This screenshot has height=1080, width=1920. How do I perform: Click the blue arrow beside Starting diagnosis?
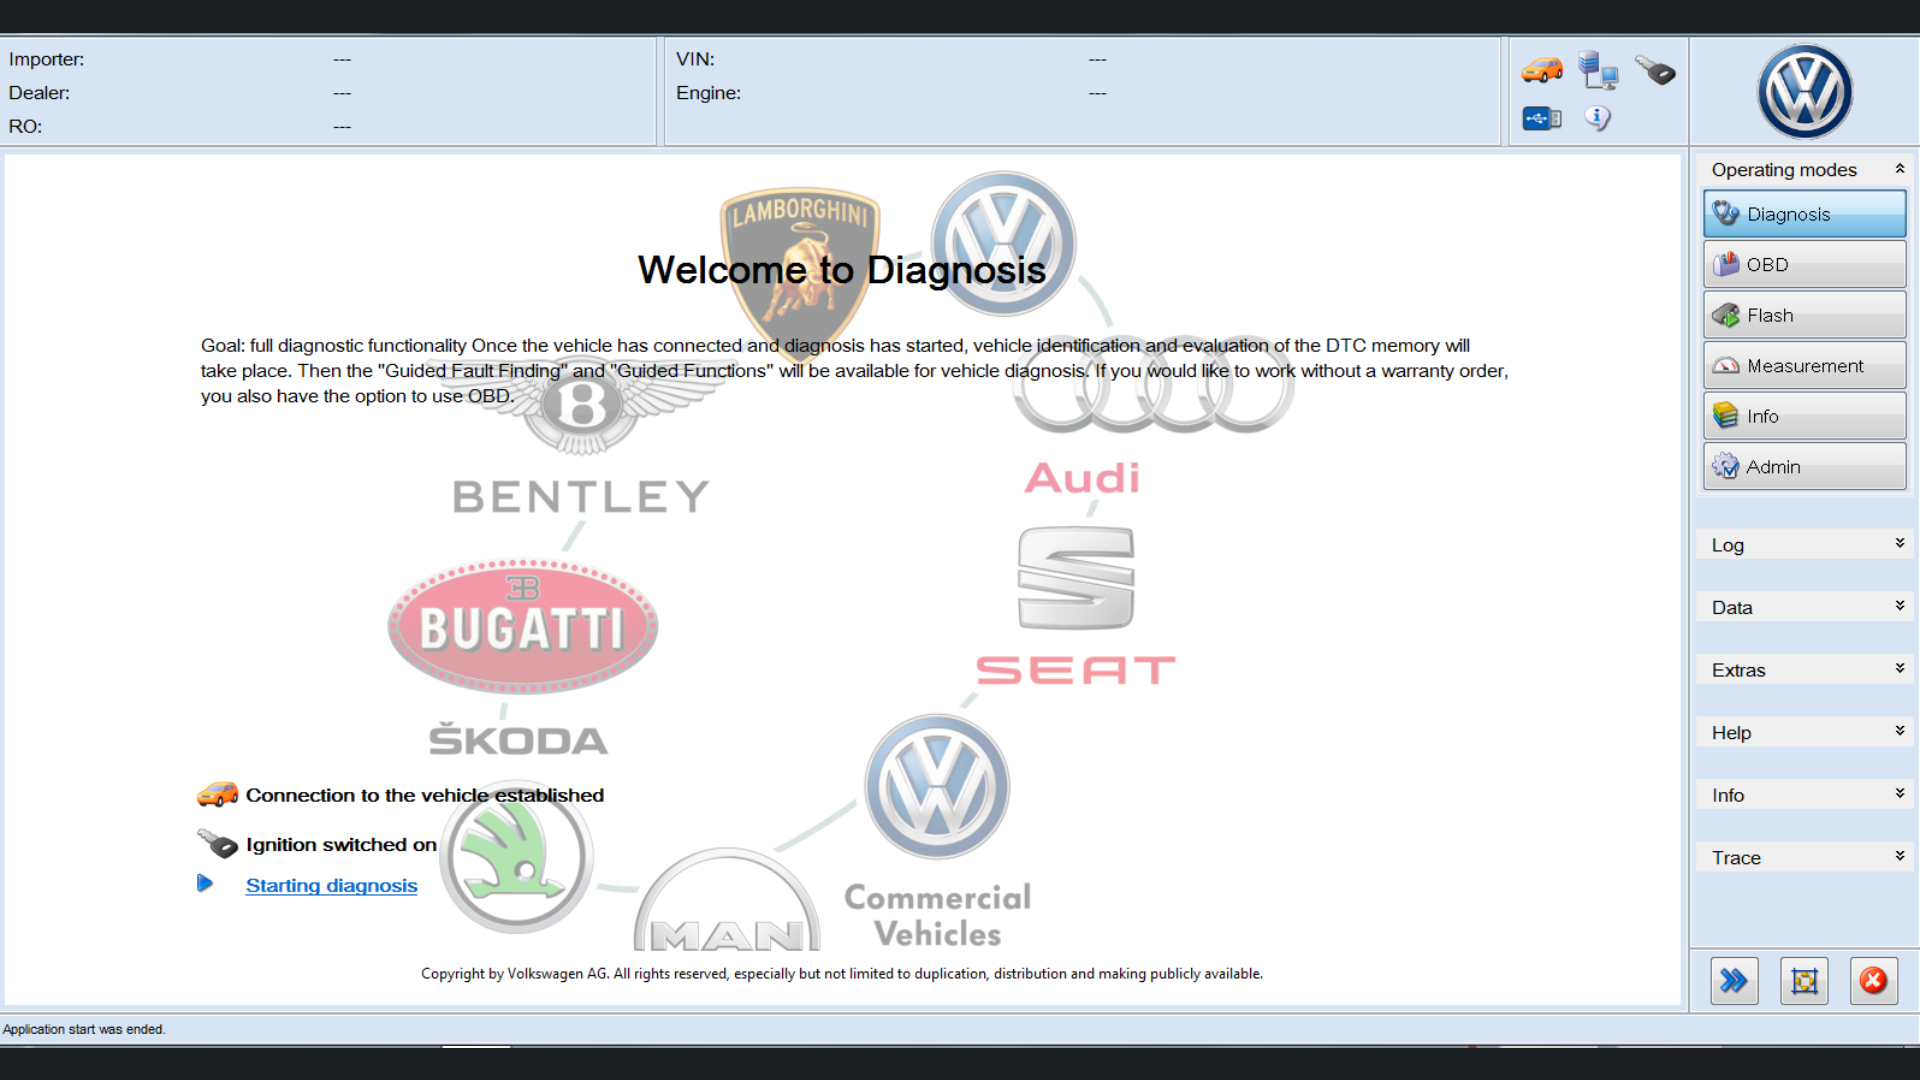(205, 883)
